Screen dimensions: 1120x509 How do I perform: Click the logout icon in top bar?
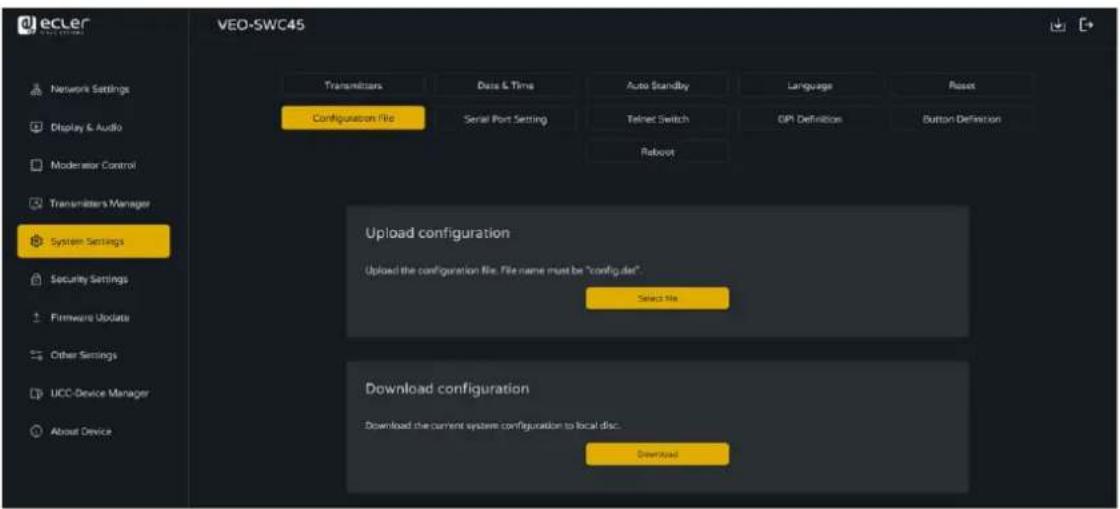pyautogui.click(x=1086, y=26)
